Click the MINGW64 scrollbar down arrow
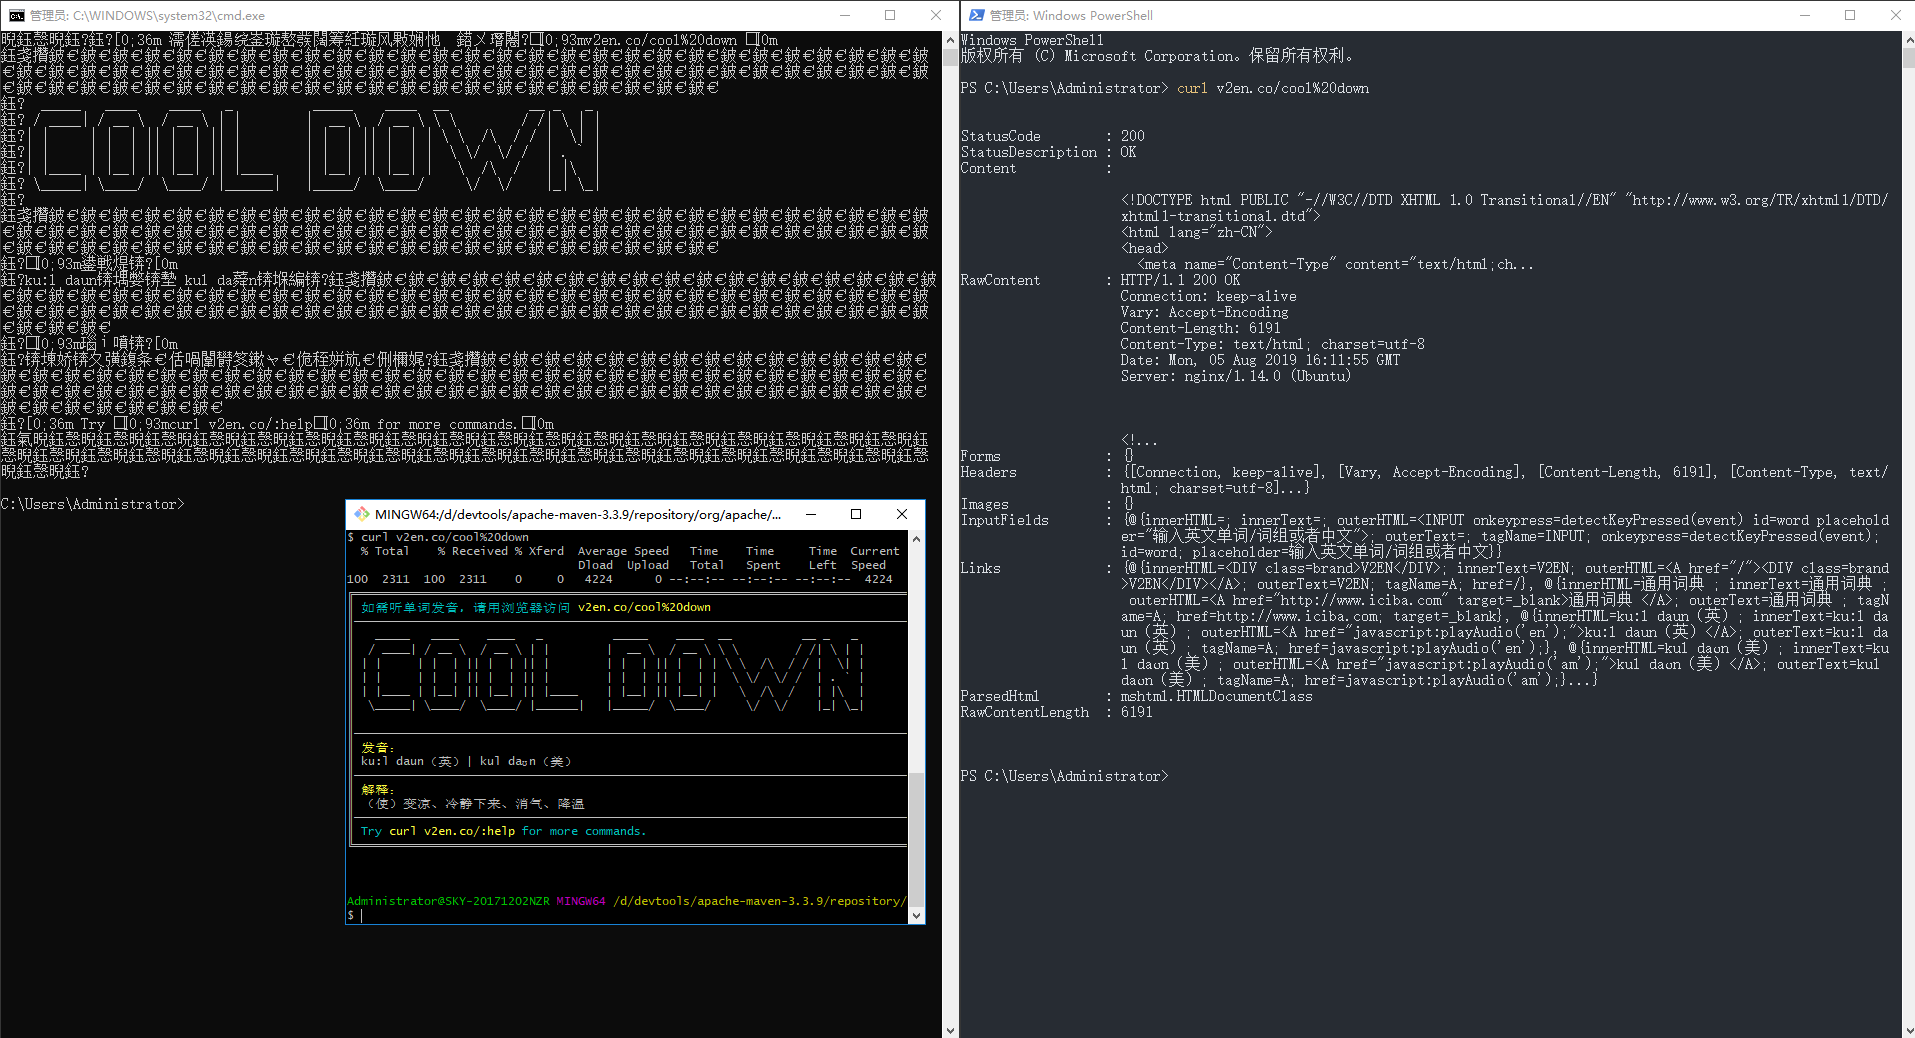The image size is (1915, 1038). (x=916, y=915)
